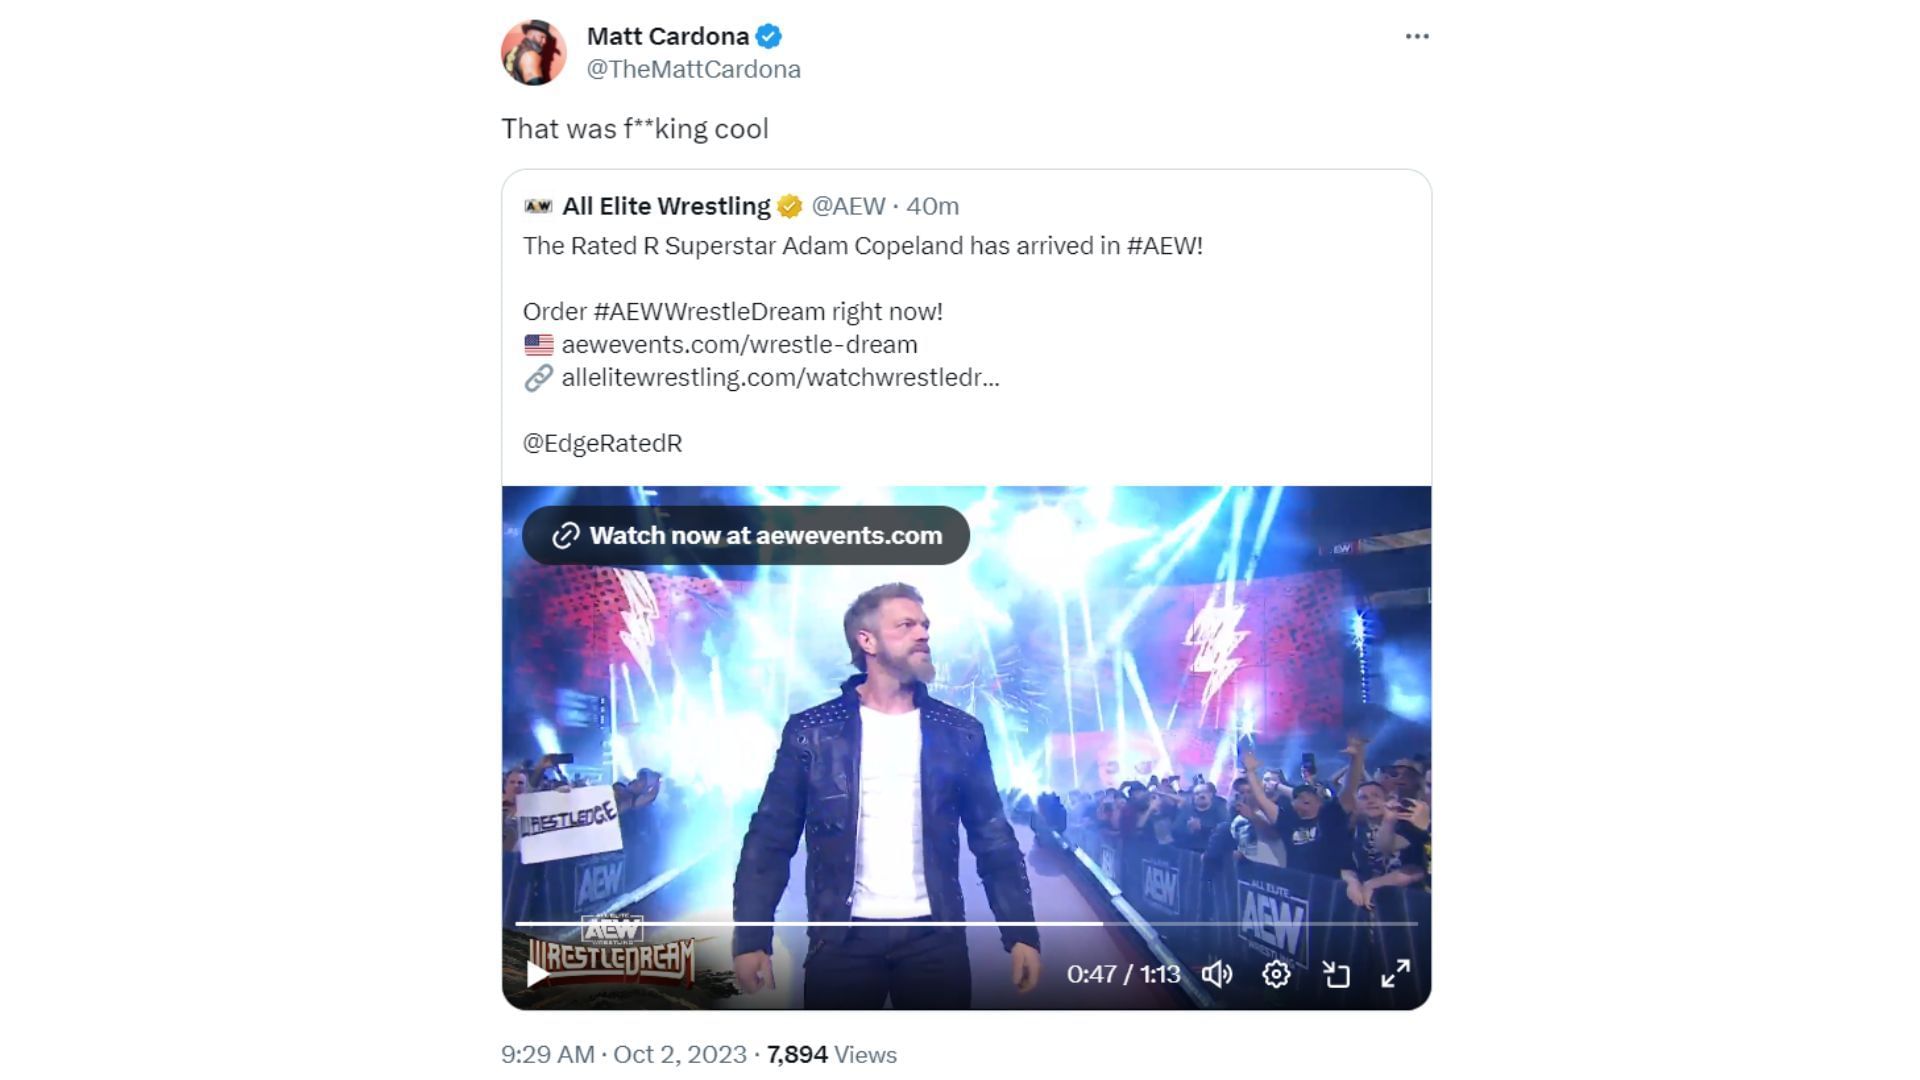Click Matt Cardona's blue verified badge
This screenshot has width=1920, height=1080.
point(769,37)
